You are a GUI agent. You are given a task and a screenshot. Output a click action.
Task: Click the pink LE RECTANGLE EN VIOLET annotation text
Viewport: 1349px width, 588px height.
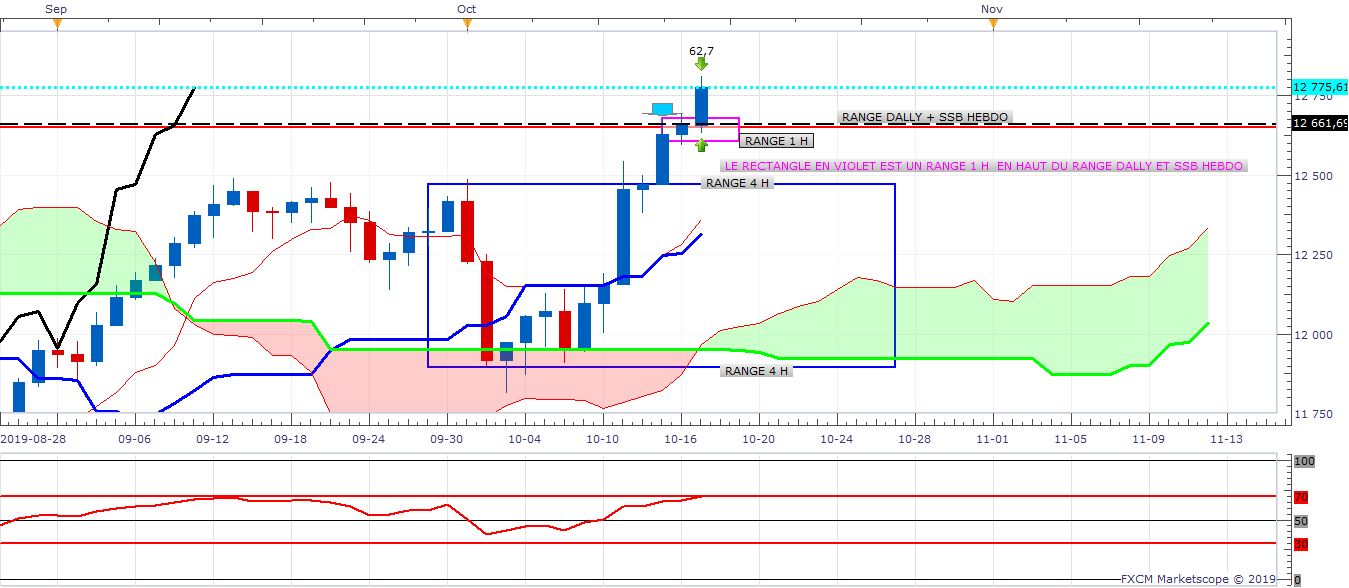[x=984, y=166]
